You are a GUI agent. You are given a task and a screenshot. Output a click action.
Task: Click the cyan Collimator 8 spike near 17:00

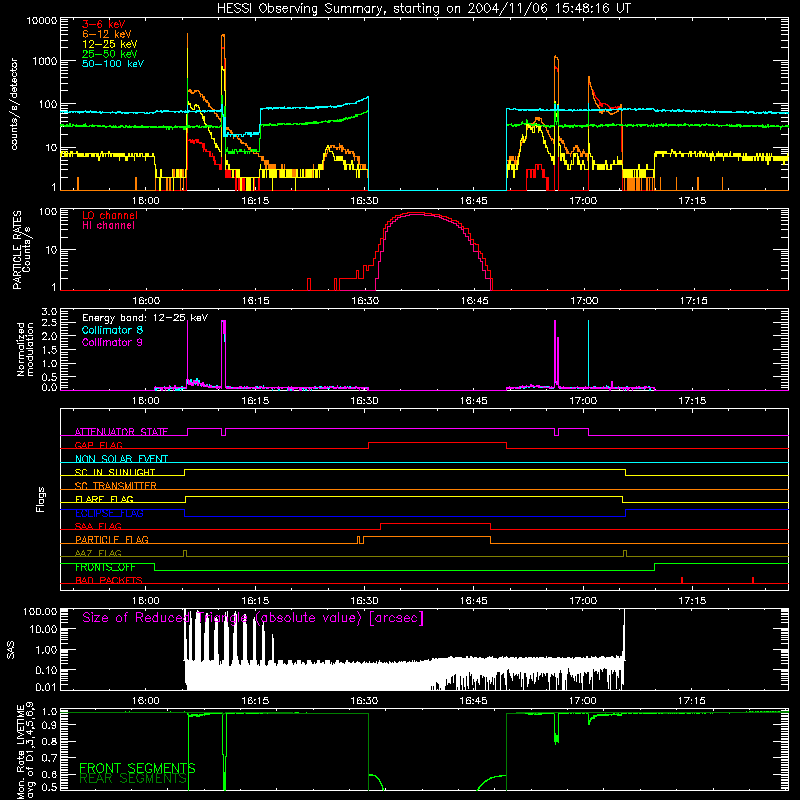coord(588,354)
